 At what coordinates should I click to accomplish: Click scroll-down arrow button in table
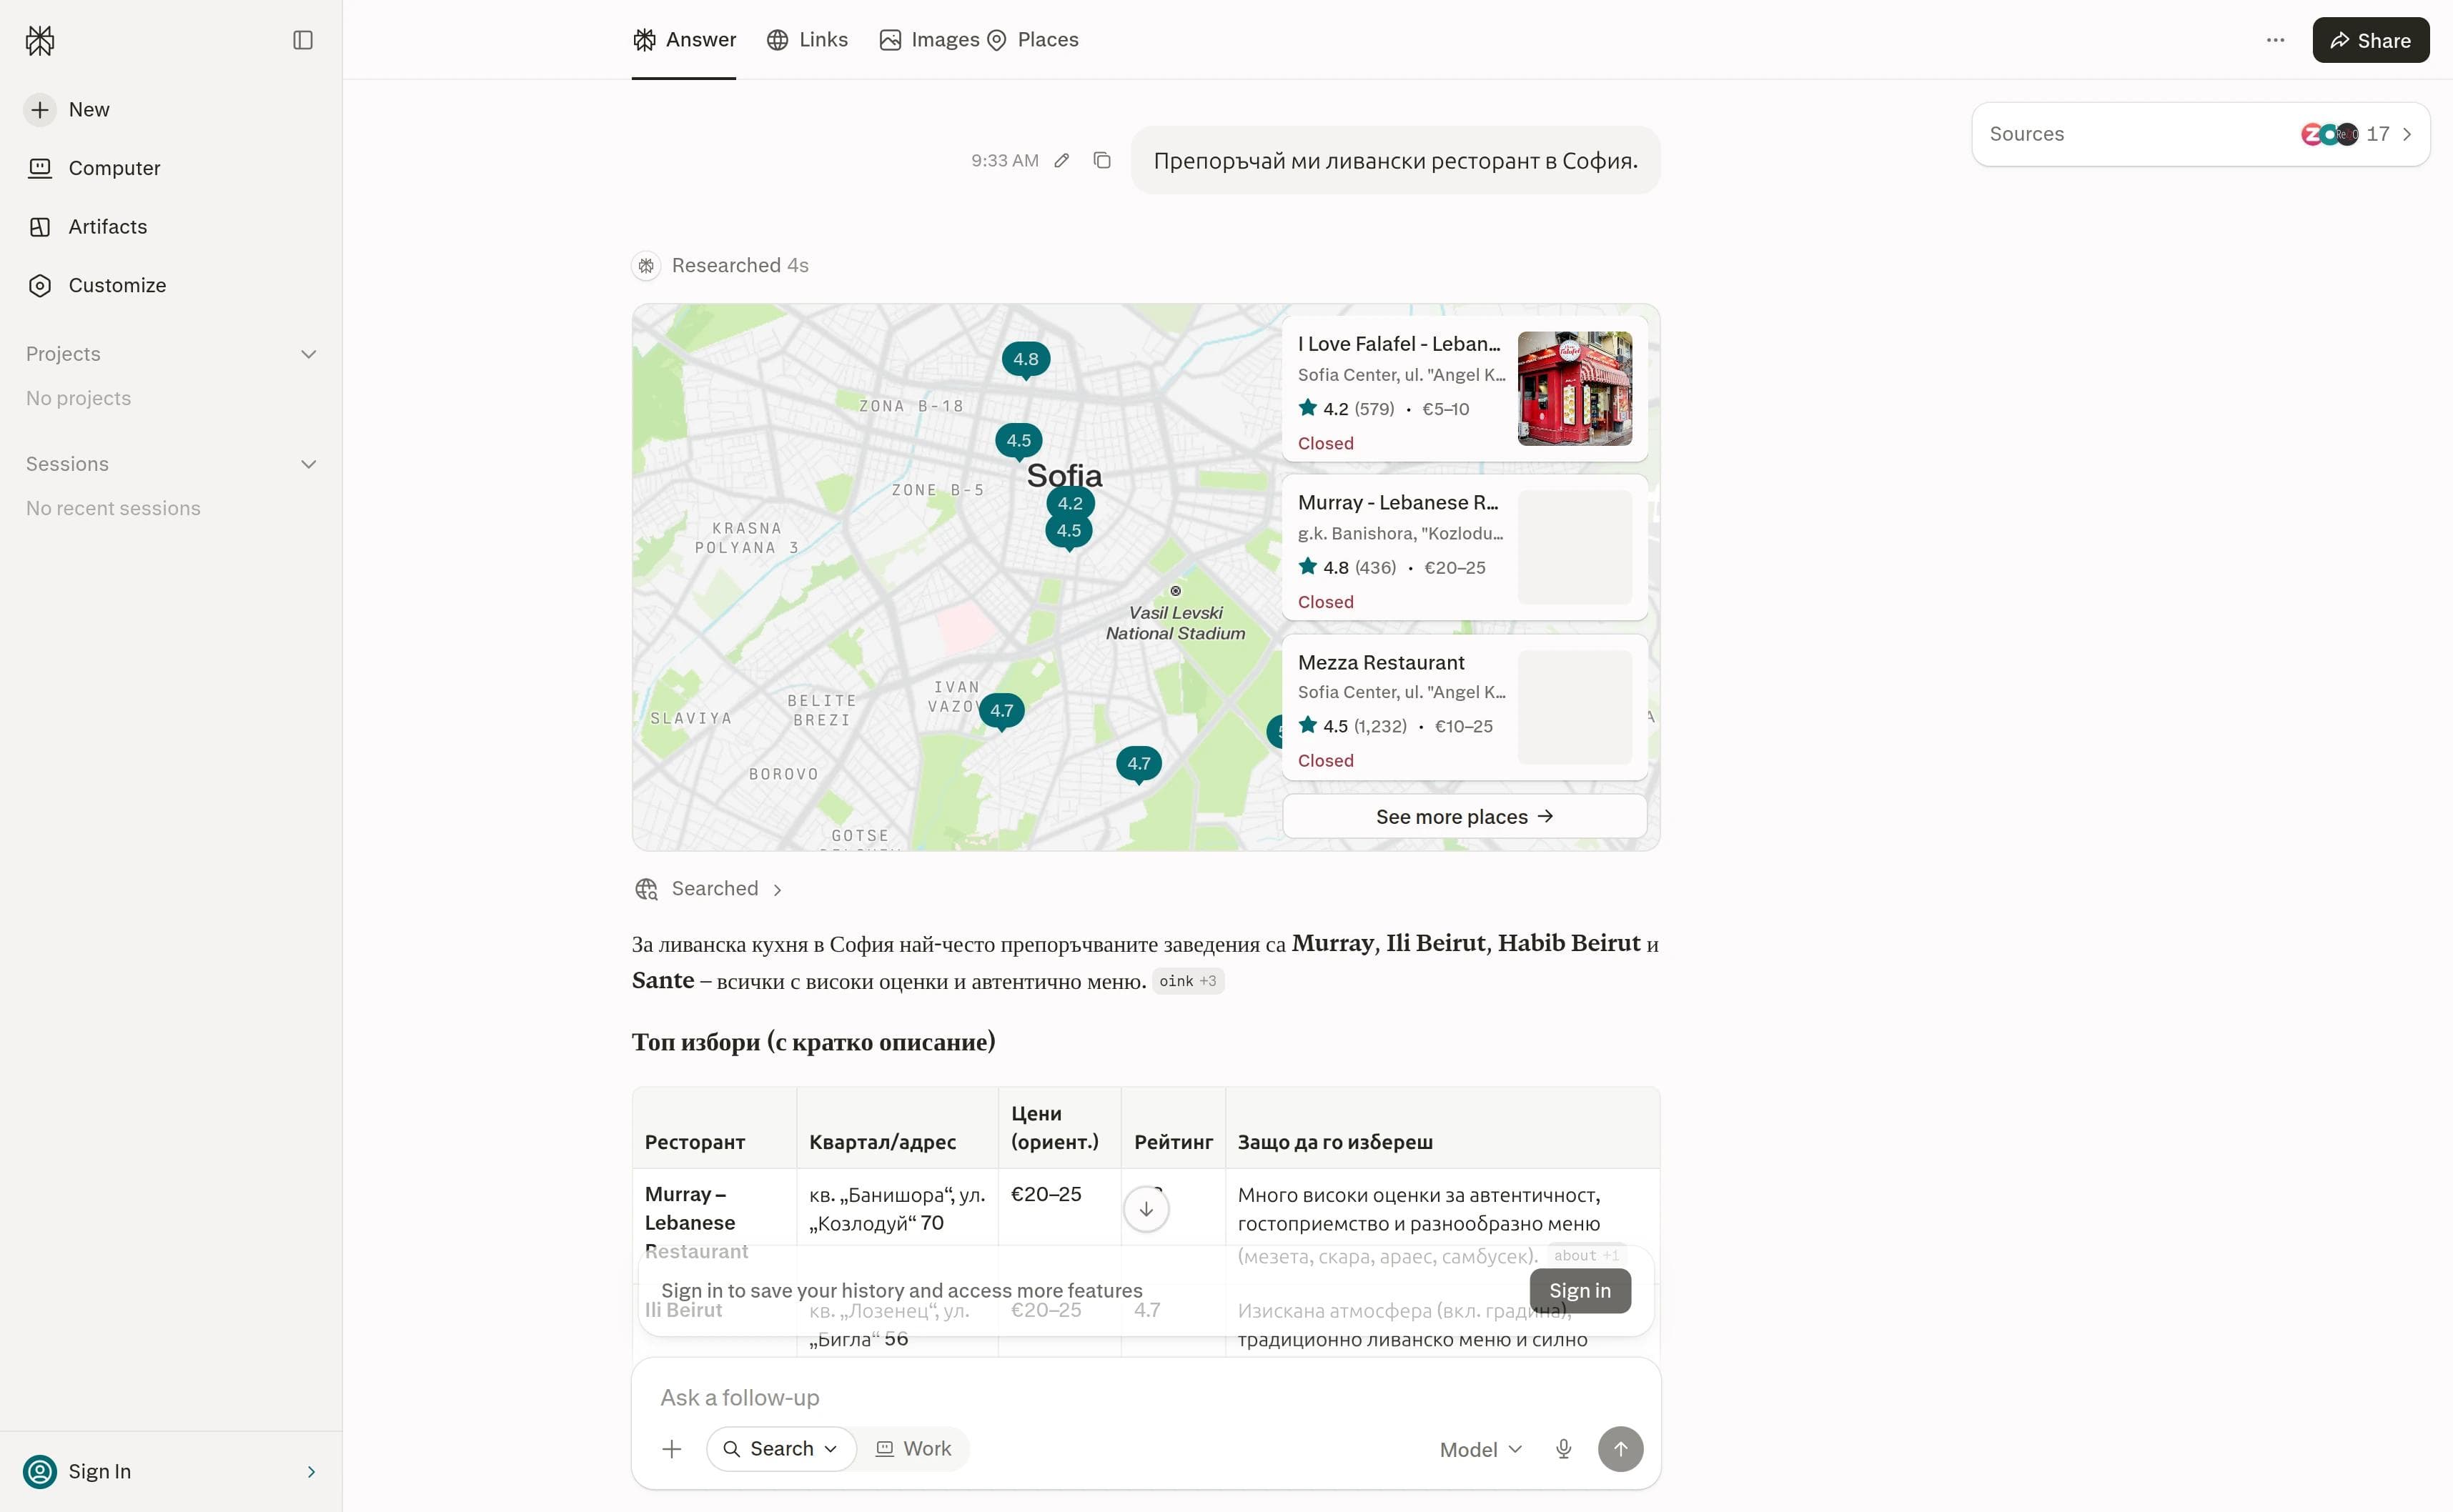1146,1209
